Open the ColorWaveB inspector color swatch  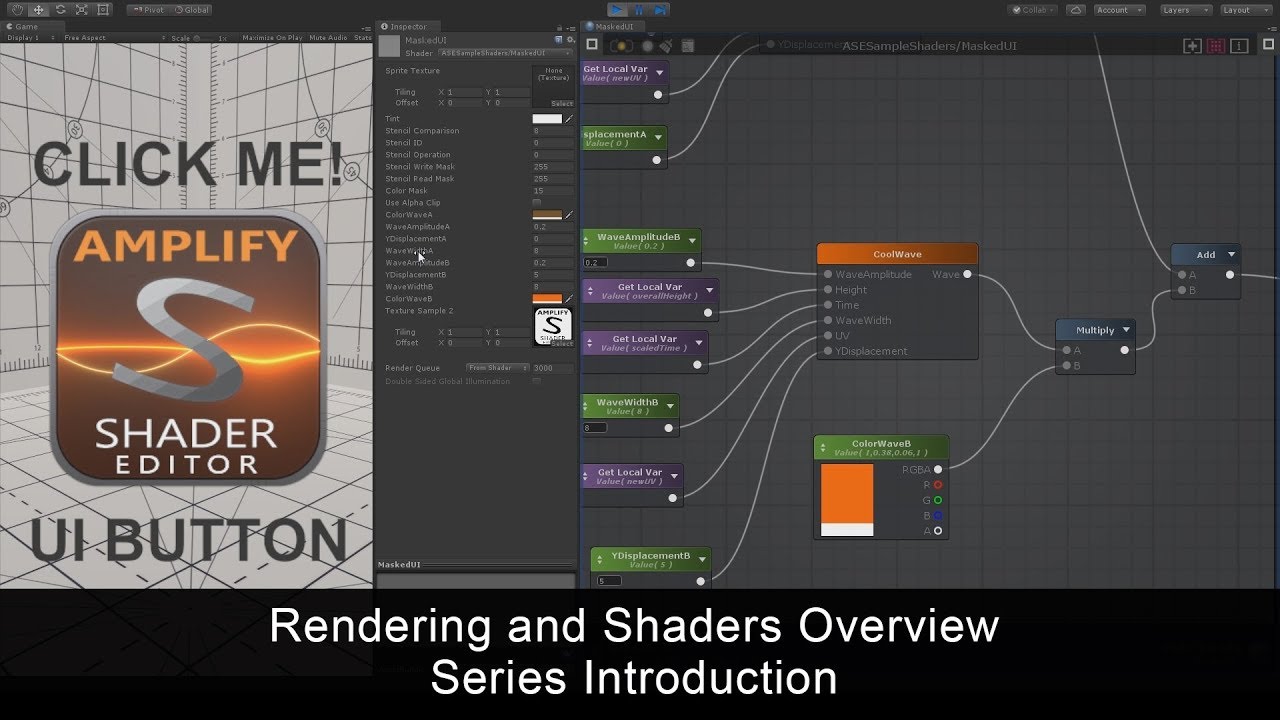click(x=547, y=299)
